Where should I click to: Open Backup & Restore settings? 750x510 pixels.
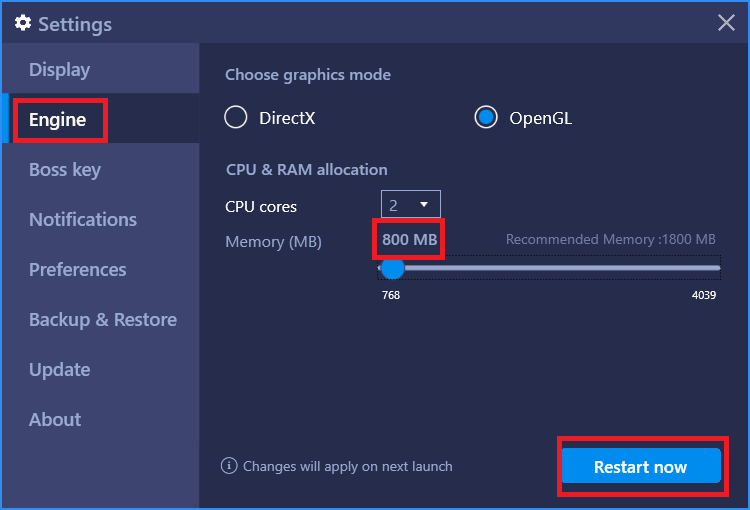100,320
